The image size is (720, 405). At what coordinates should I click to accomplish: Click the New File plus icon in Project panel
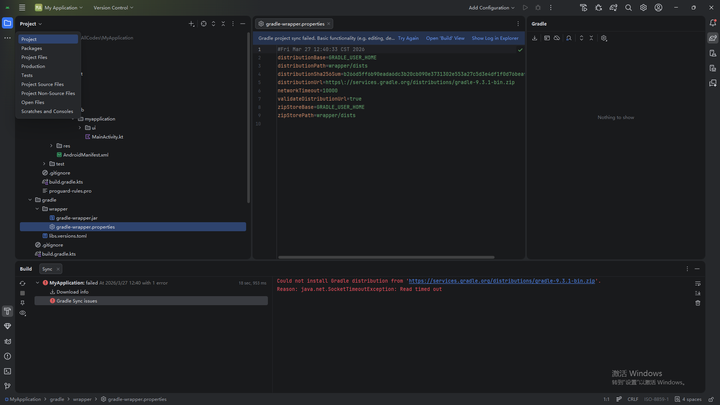[191, 23]
